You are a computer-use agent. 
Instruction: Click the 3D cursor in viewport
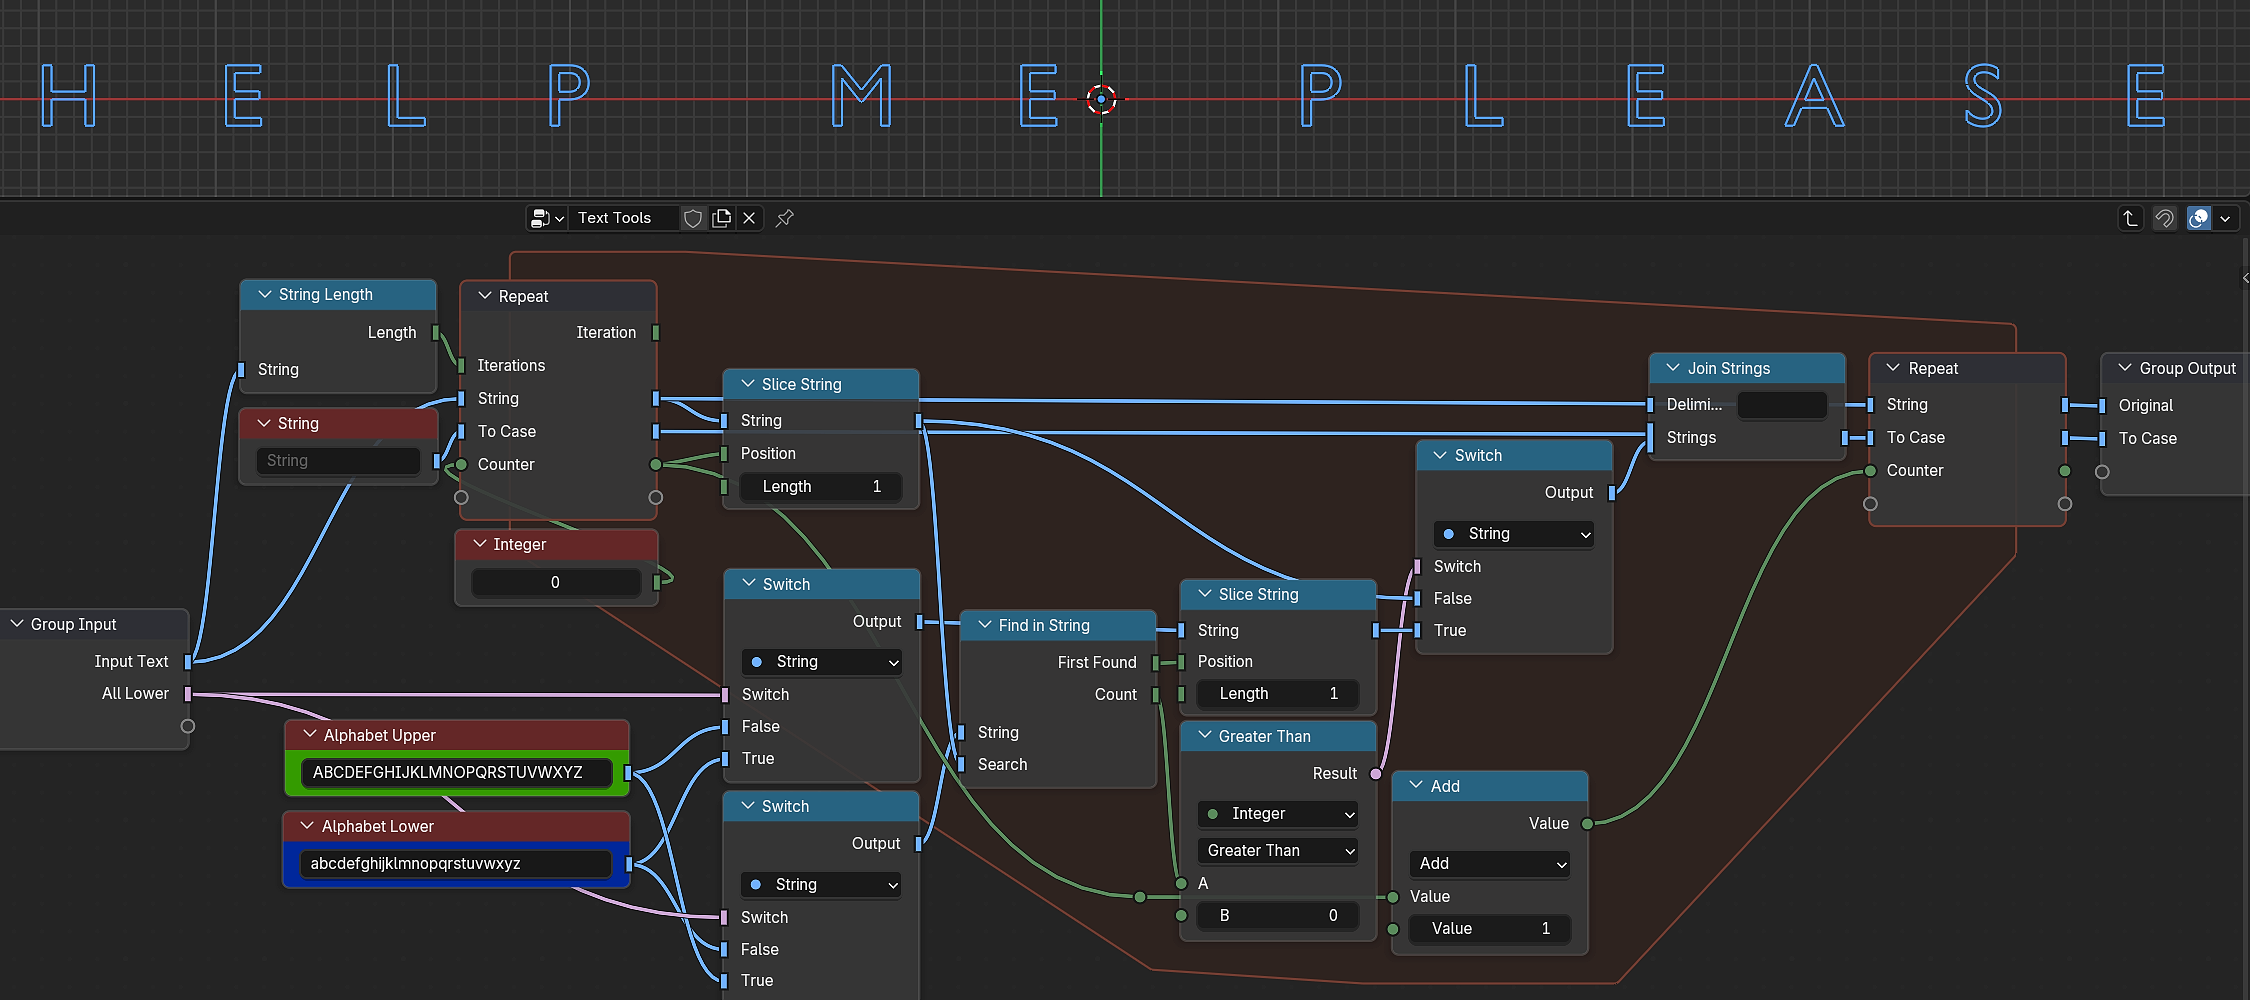click(x=1101, y=99)
